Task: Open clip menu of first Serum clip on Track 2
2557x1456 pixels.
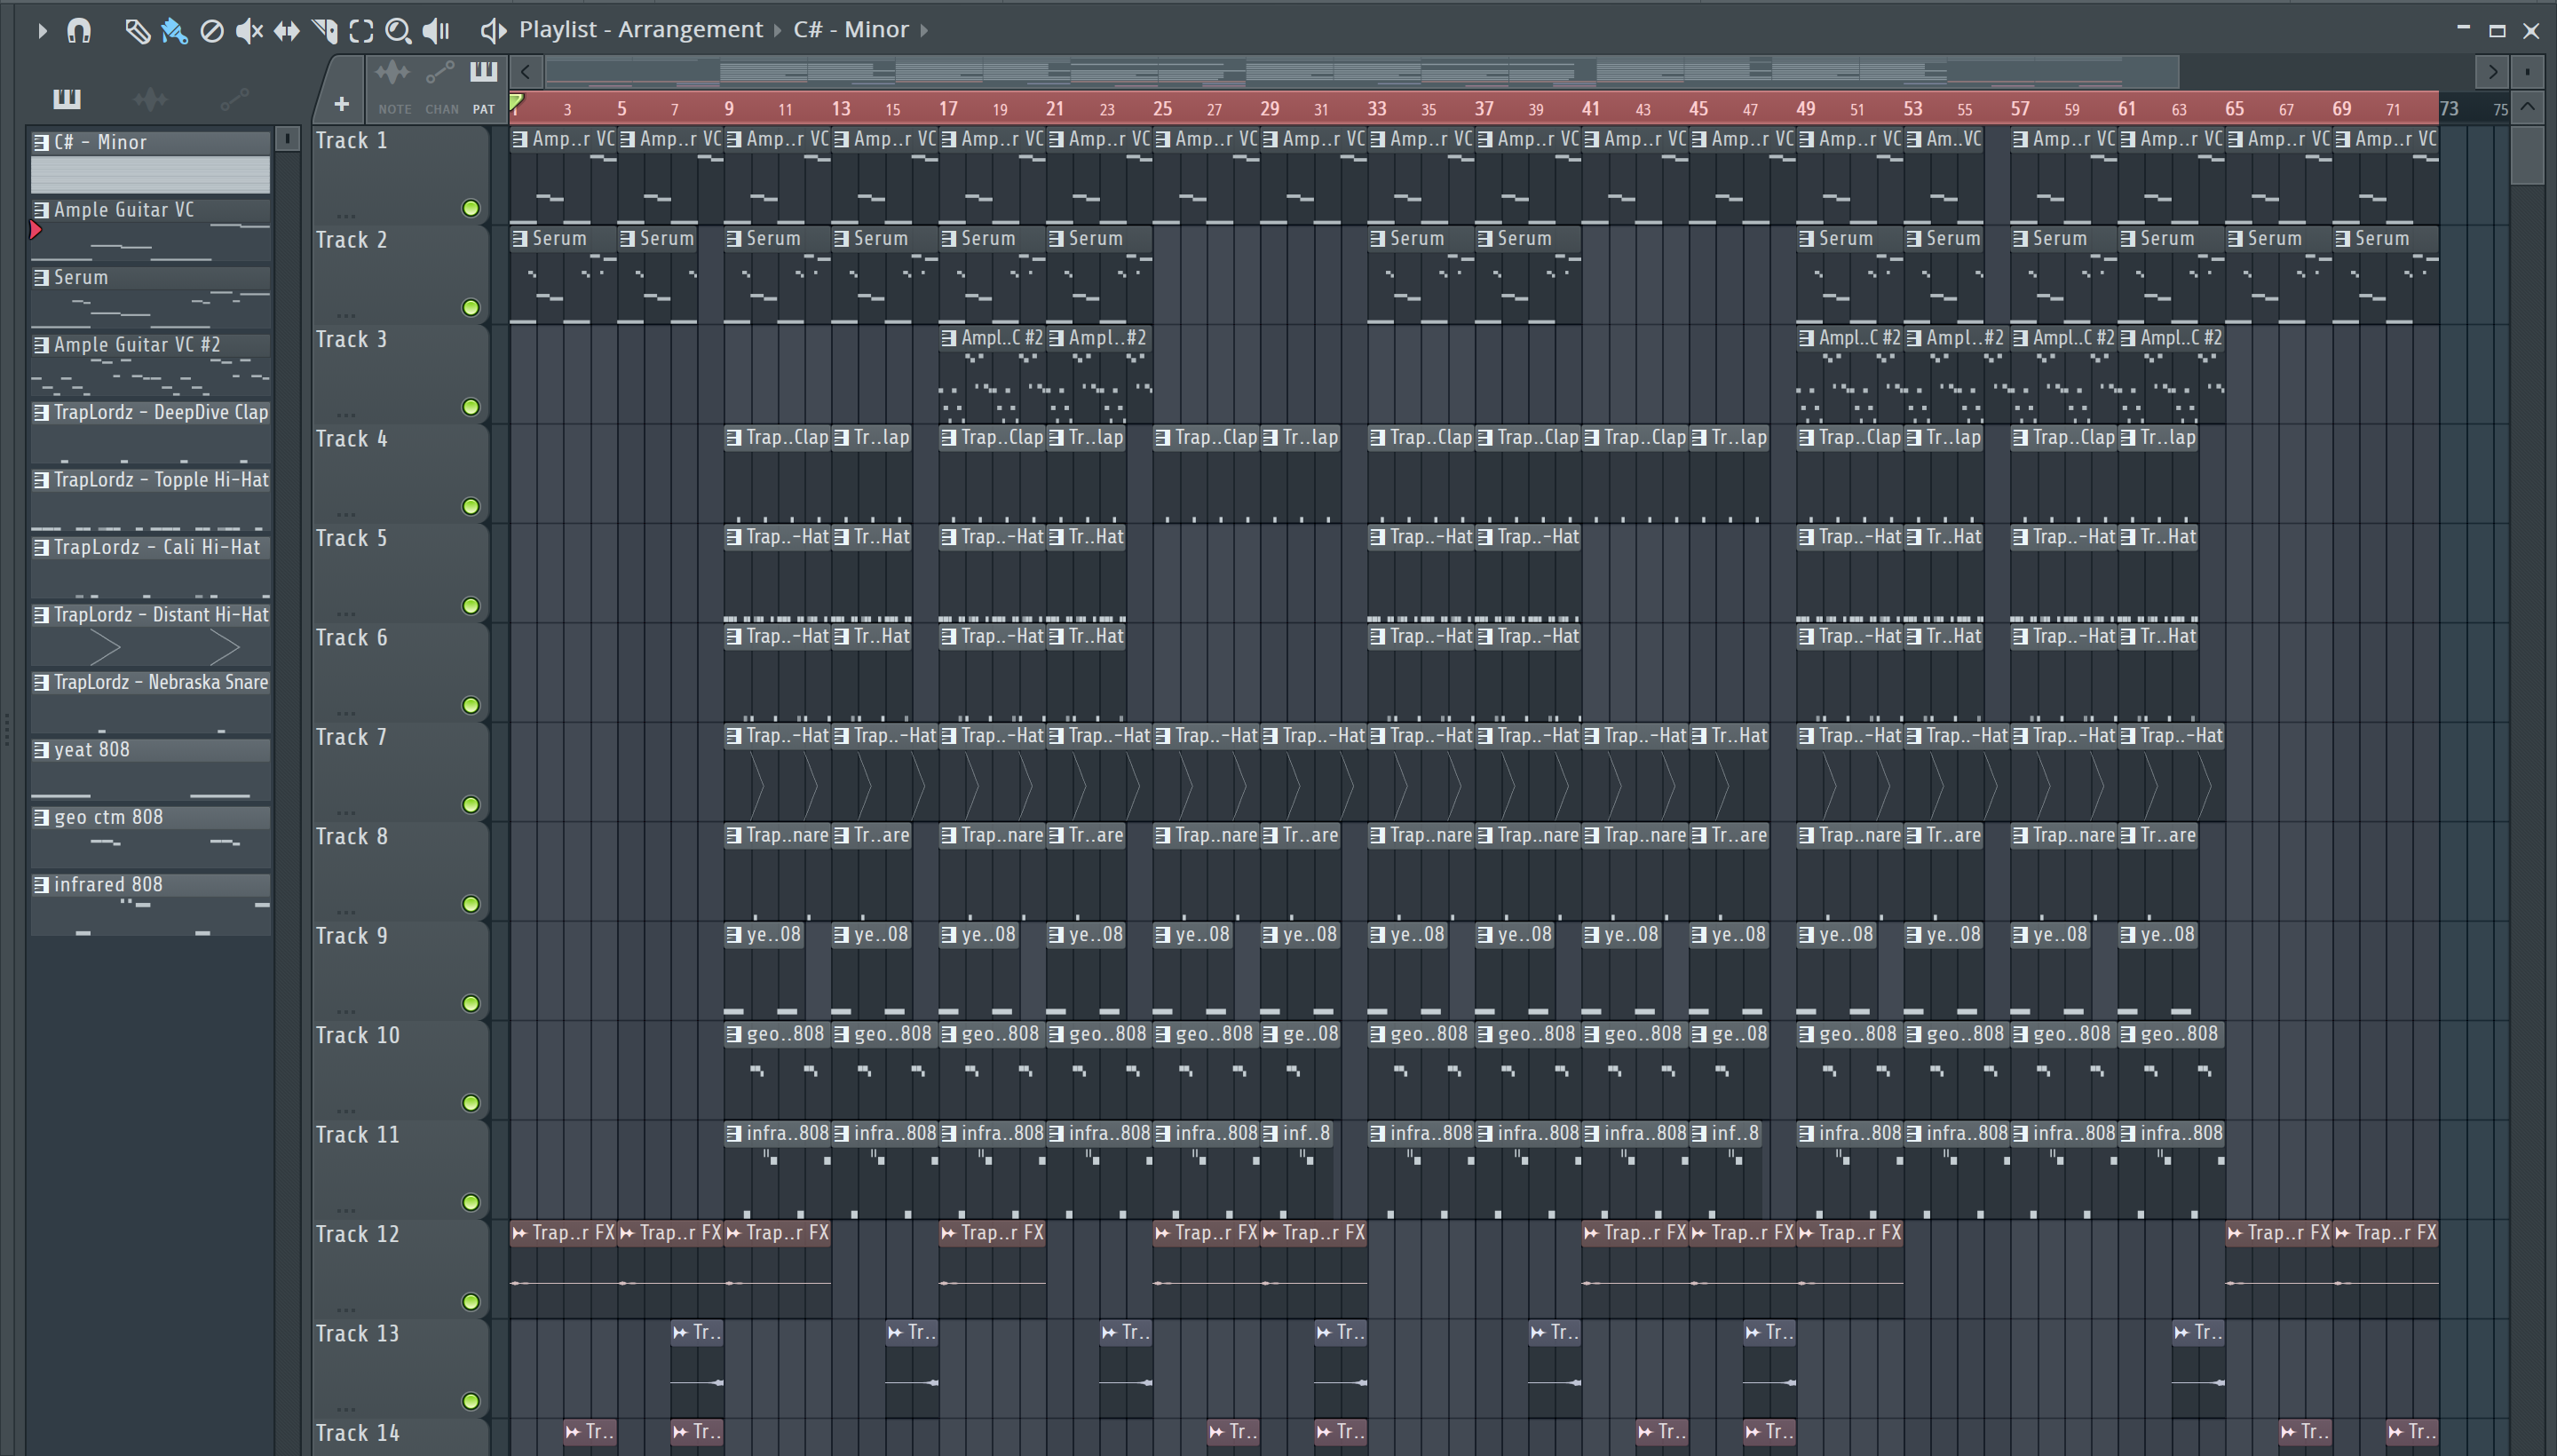Action: tap(520, 239)
